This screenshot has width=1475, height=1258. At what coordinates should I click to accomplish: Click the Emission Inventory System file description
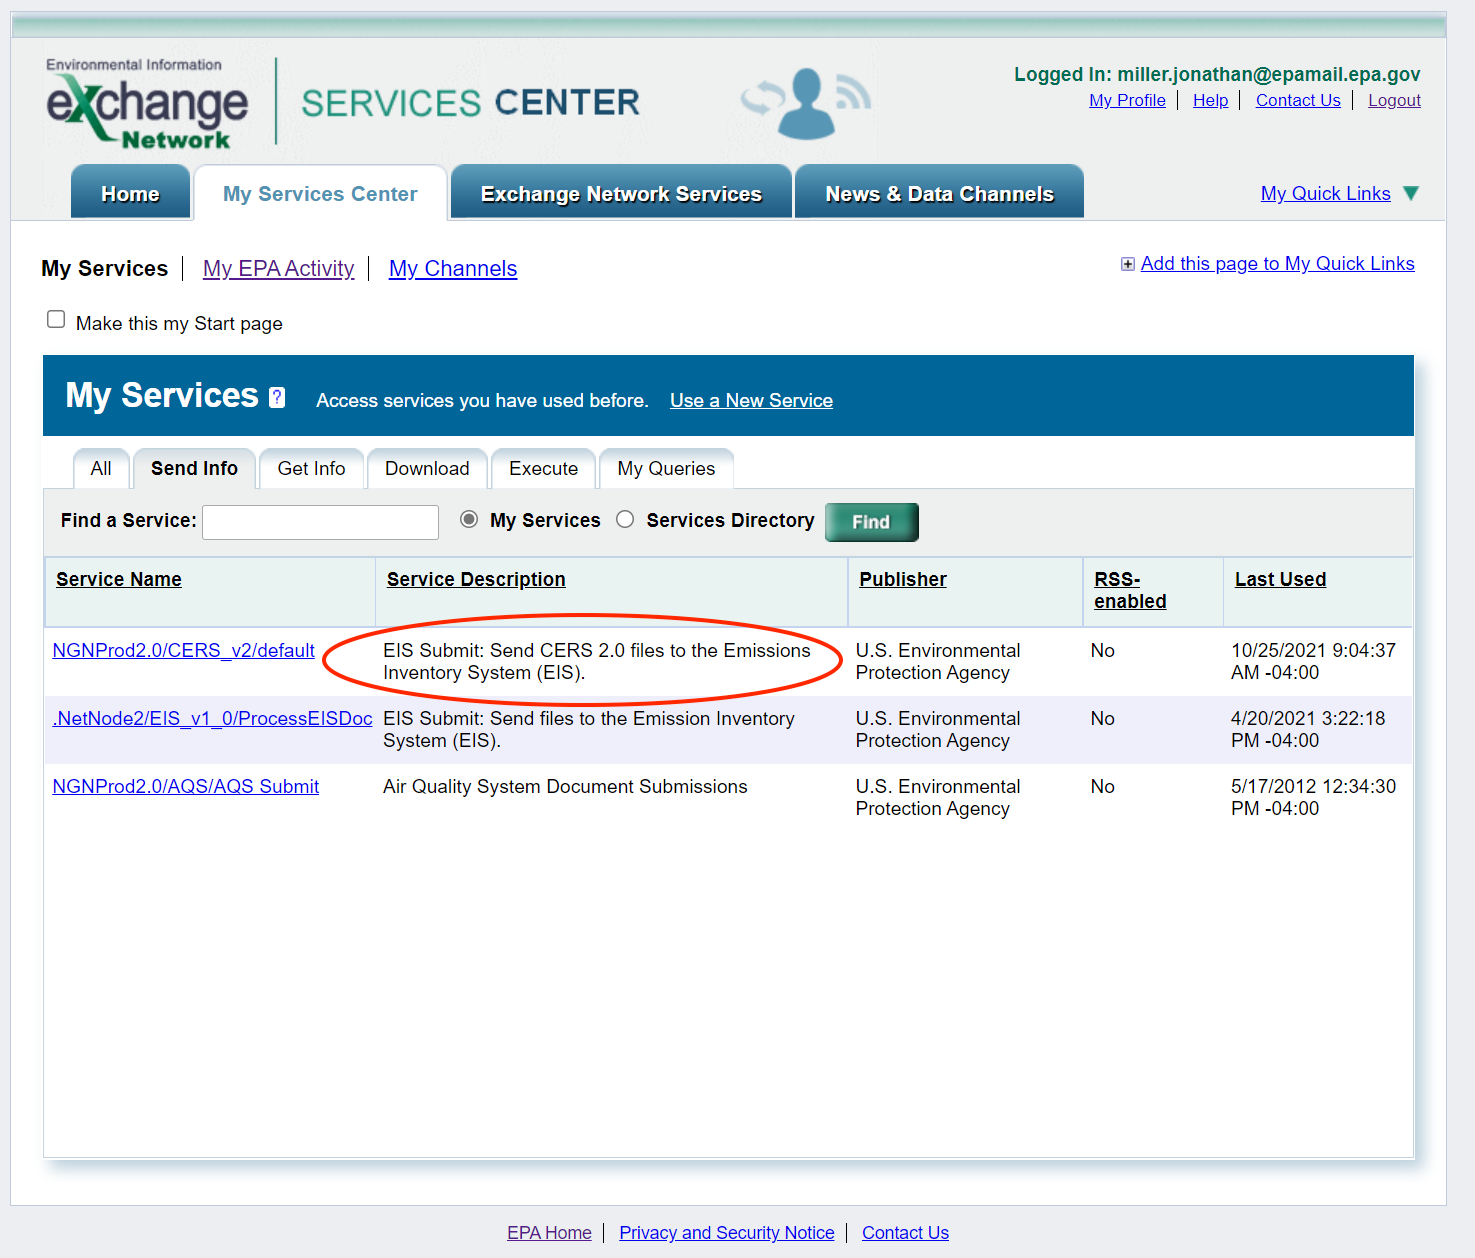[589, 729]
